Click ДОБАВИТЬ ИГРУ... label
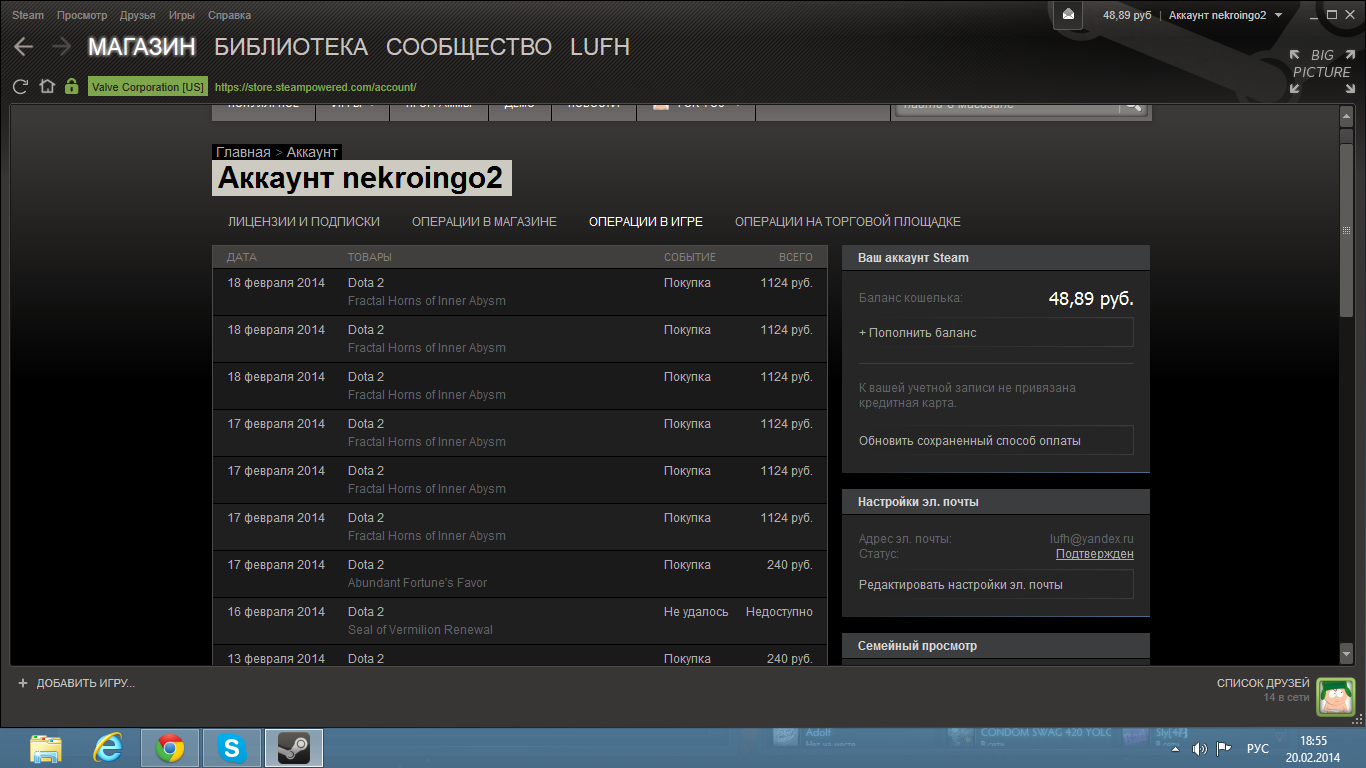Screen dimensions: 1366x768 [86, 683]
